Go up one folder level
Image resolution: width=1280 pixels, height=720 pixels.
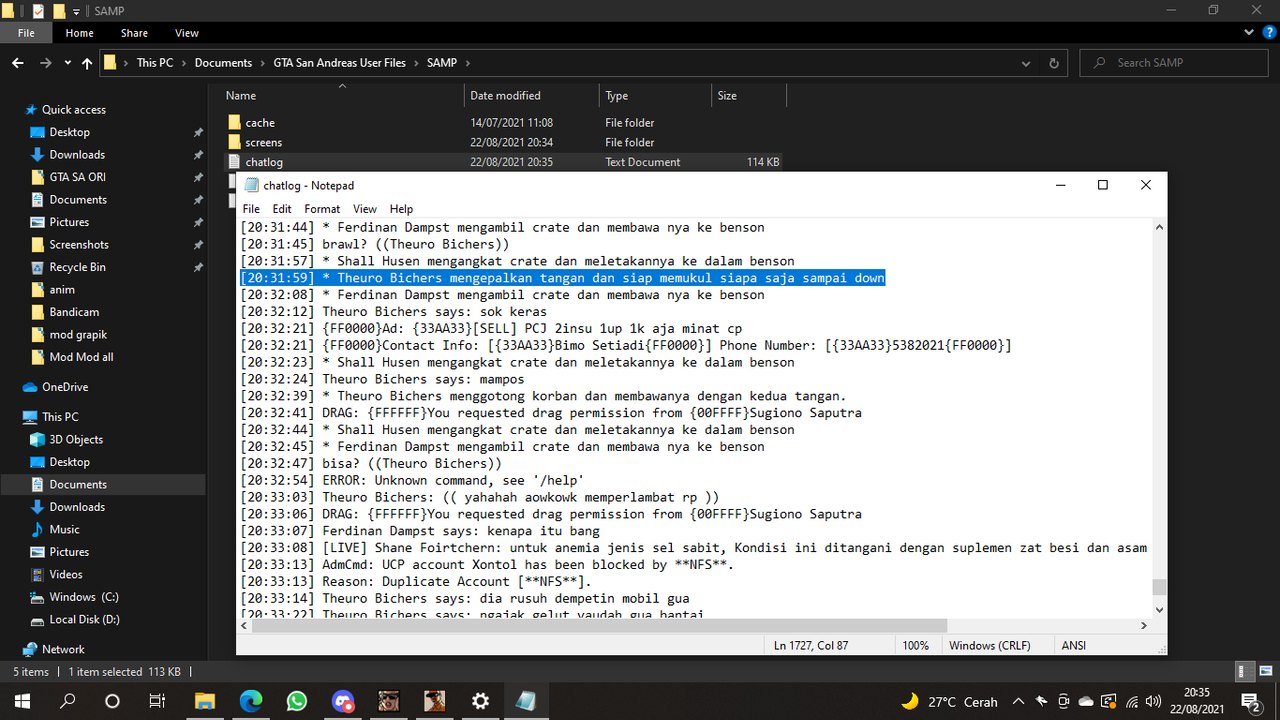(87, 63)
